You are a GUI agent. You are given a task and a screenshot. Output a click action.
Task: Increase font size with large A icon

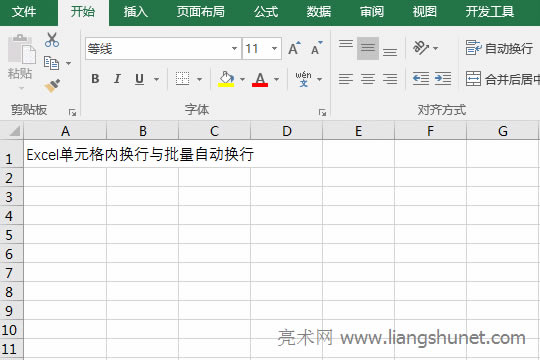294,48
